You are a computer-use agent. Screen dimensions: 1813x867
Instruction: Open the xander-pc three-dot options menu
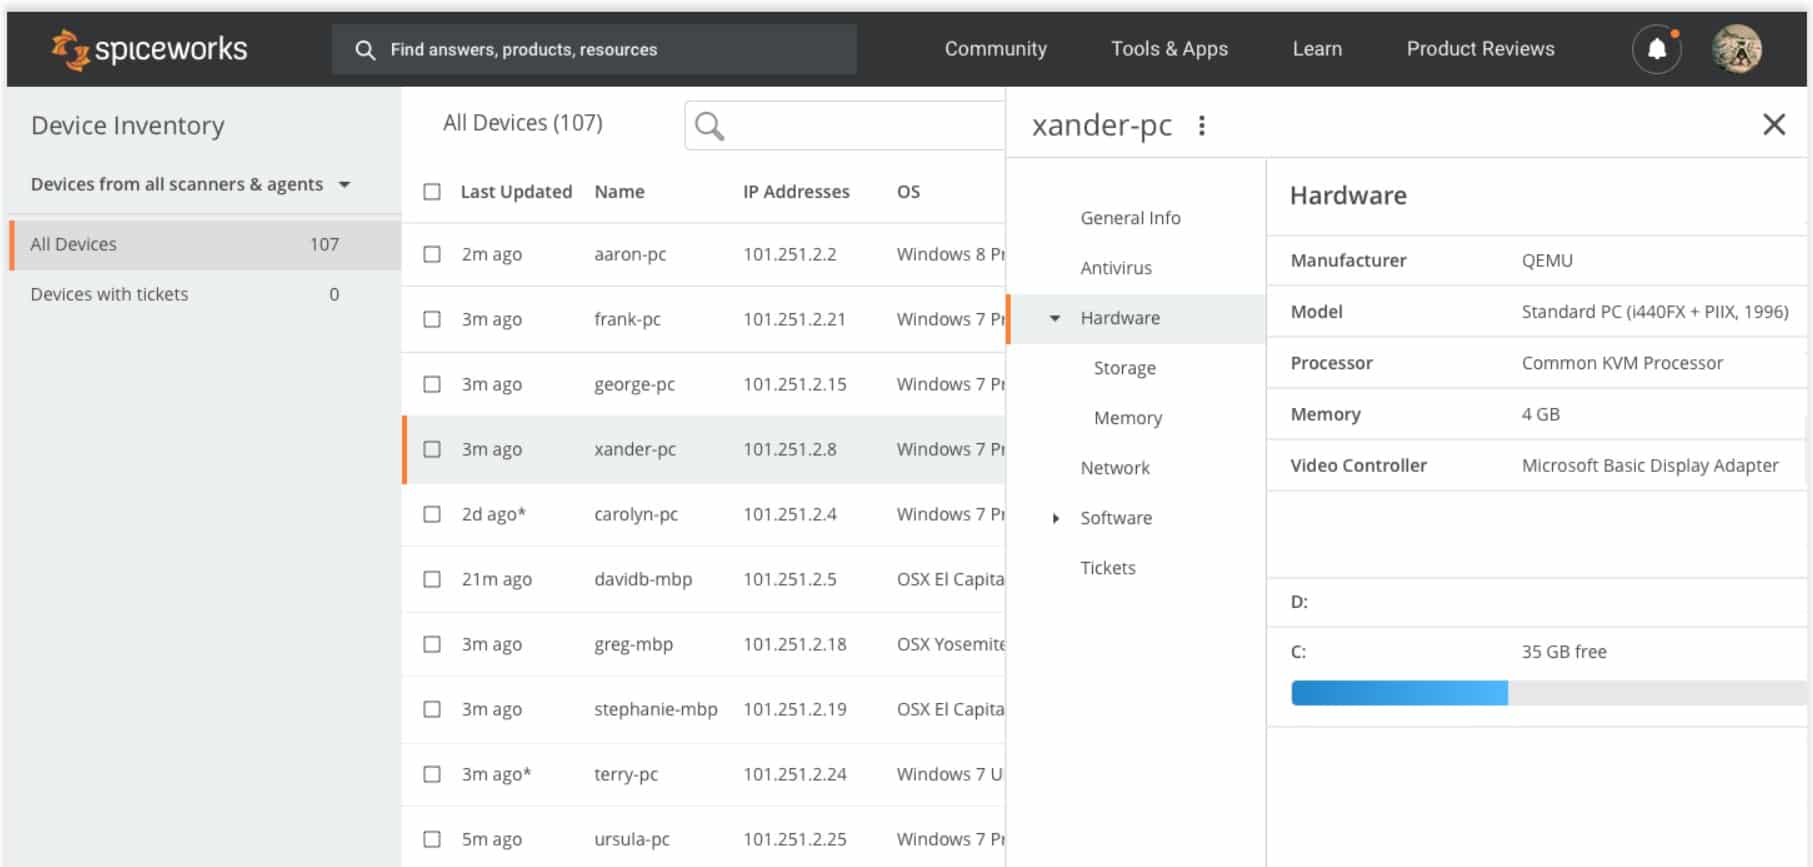[x=1202, y=125]
